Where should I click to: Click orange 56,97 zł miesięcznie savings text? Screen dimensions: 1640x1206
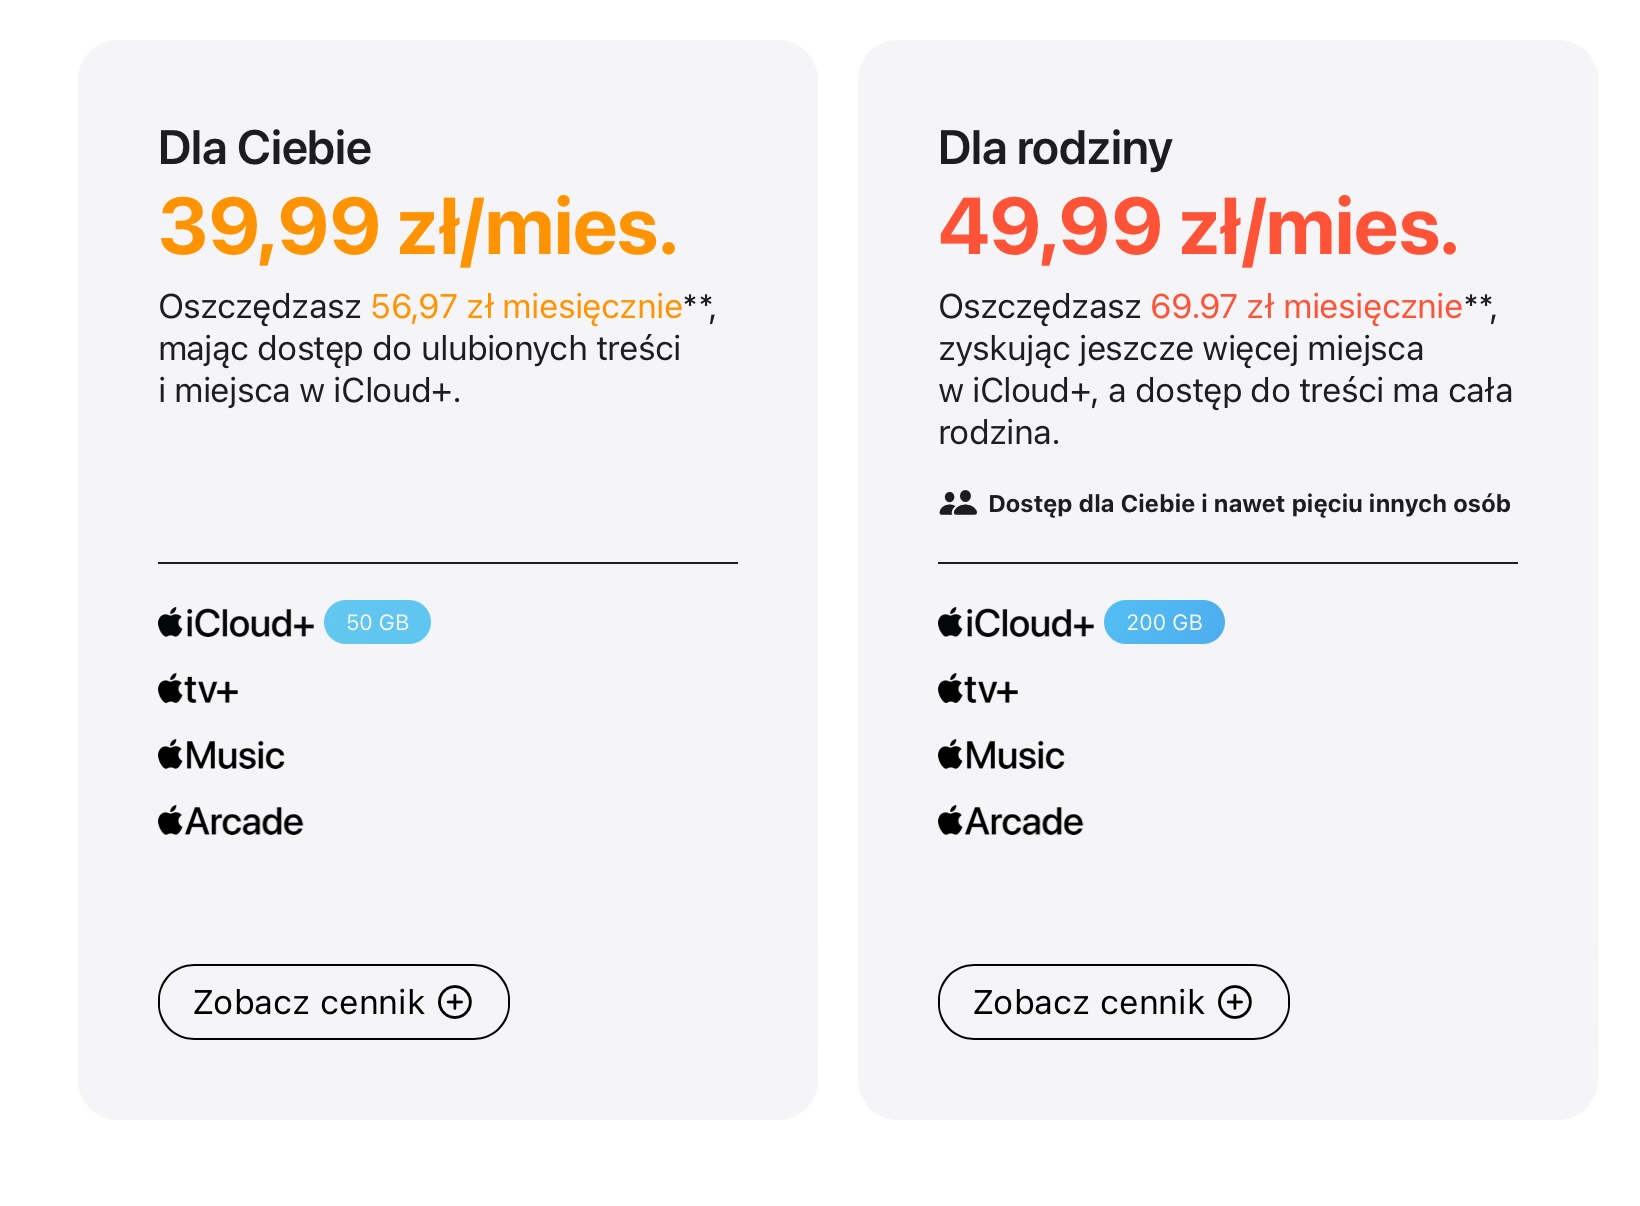point(526,306)
